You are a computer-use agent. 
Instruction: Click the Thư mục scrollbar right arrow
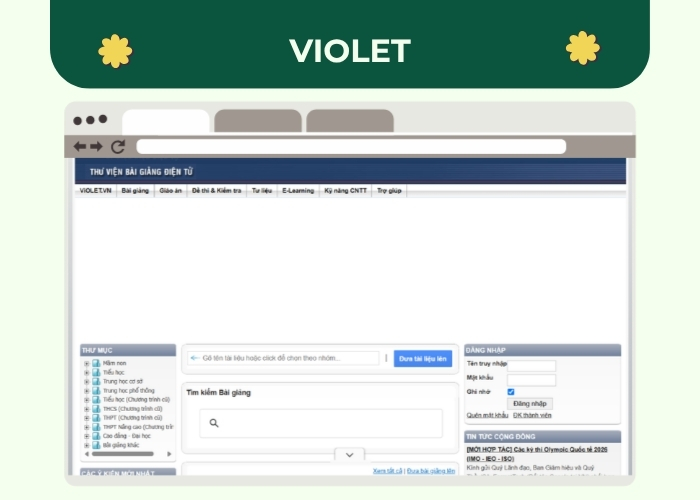click(x=169, y=454)
